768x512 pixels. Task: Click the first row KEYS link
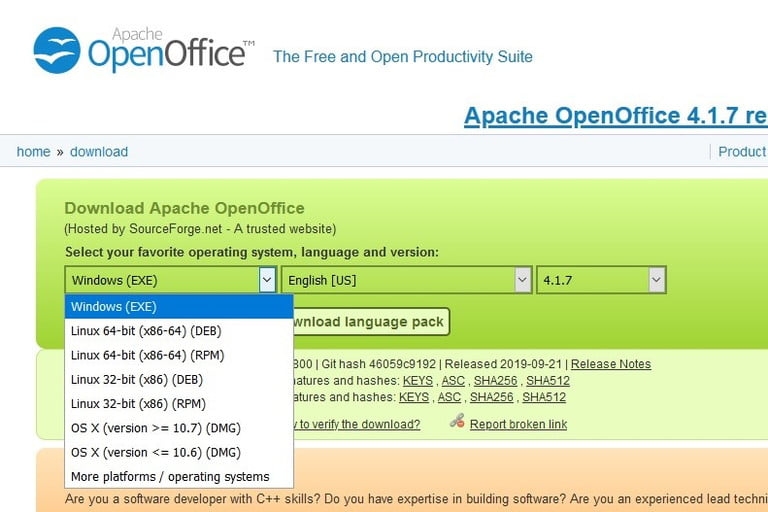tap(418, 381)
